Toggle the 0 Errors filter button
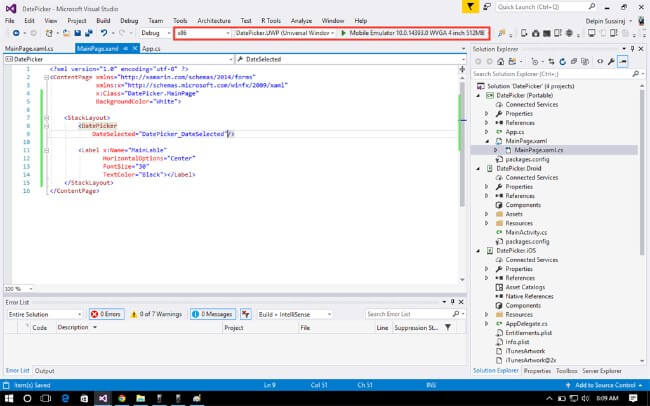Screen dimensions: 650x406 pos(106,314)
